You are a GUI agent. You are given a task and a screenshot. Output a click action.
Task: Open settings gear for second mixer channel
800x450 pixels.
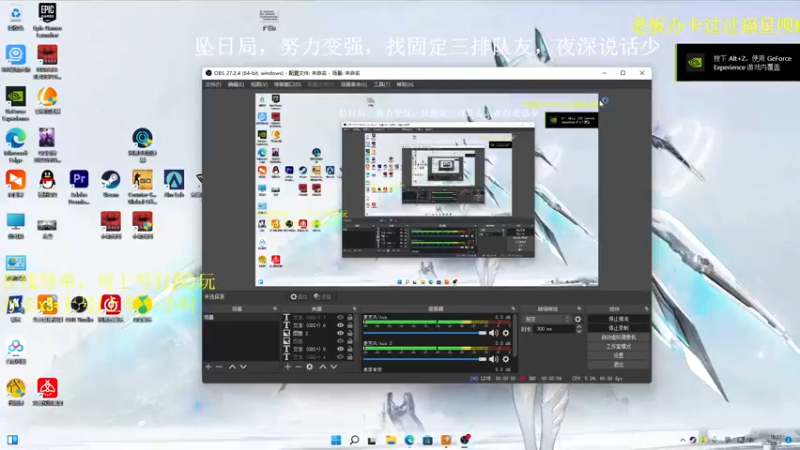pyautogui.click(x=506, y=359)
